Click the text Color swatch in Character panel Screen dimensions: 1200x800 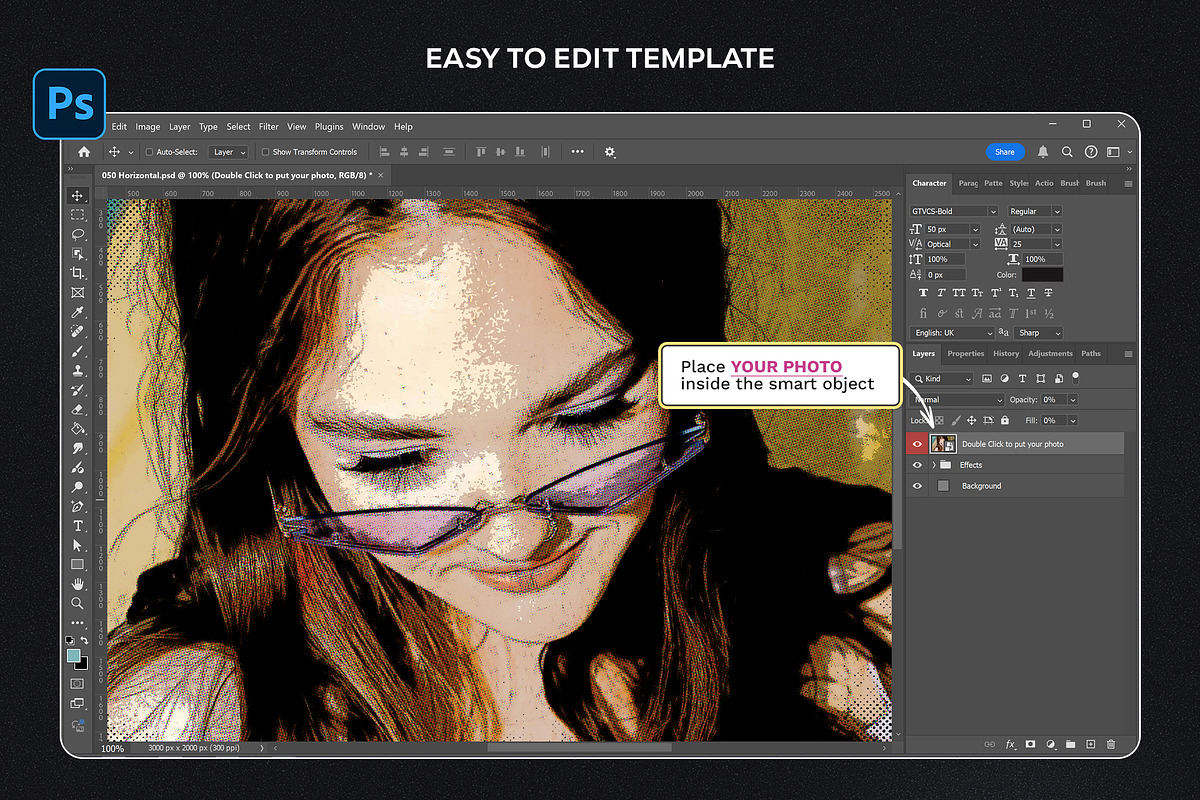1042,274
